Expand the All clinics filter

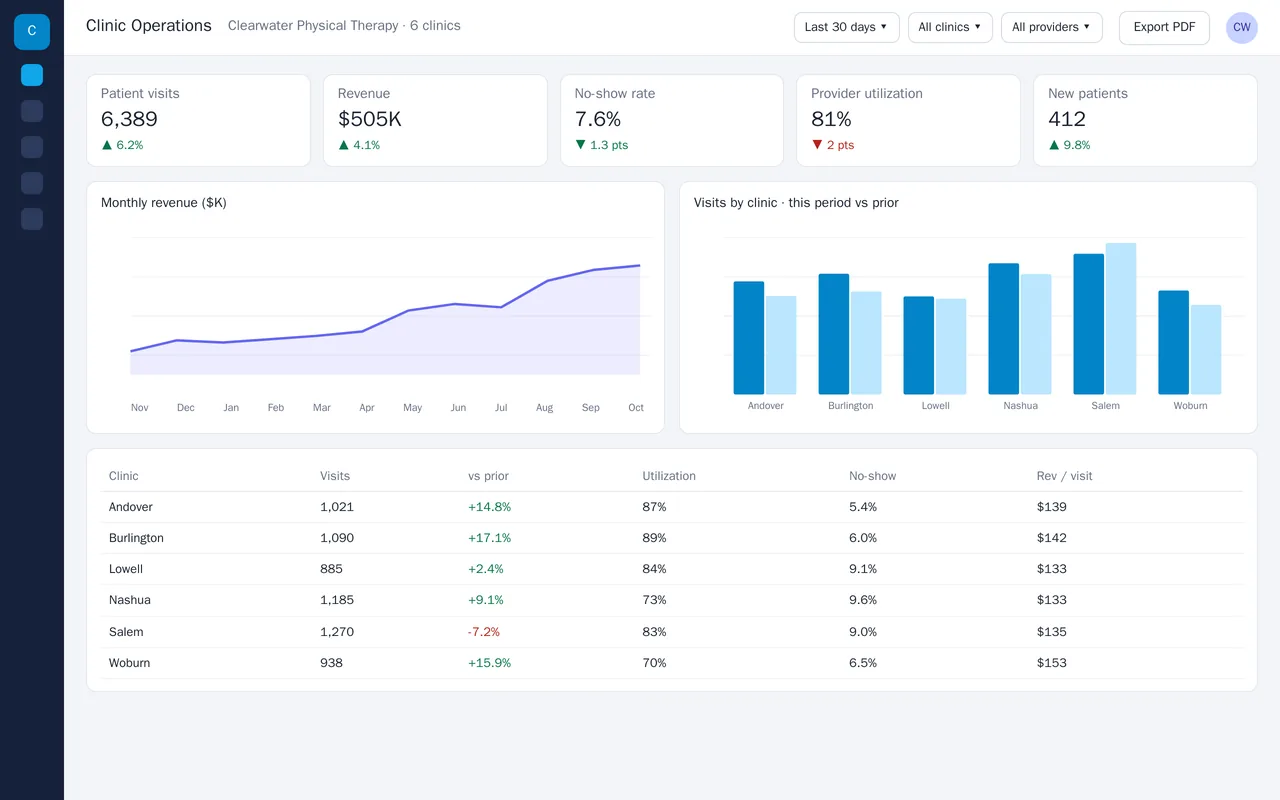[x=950, y=27]
